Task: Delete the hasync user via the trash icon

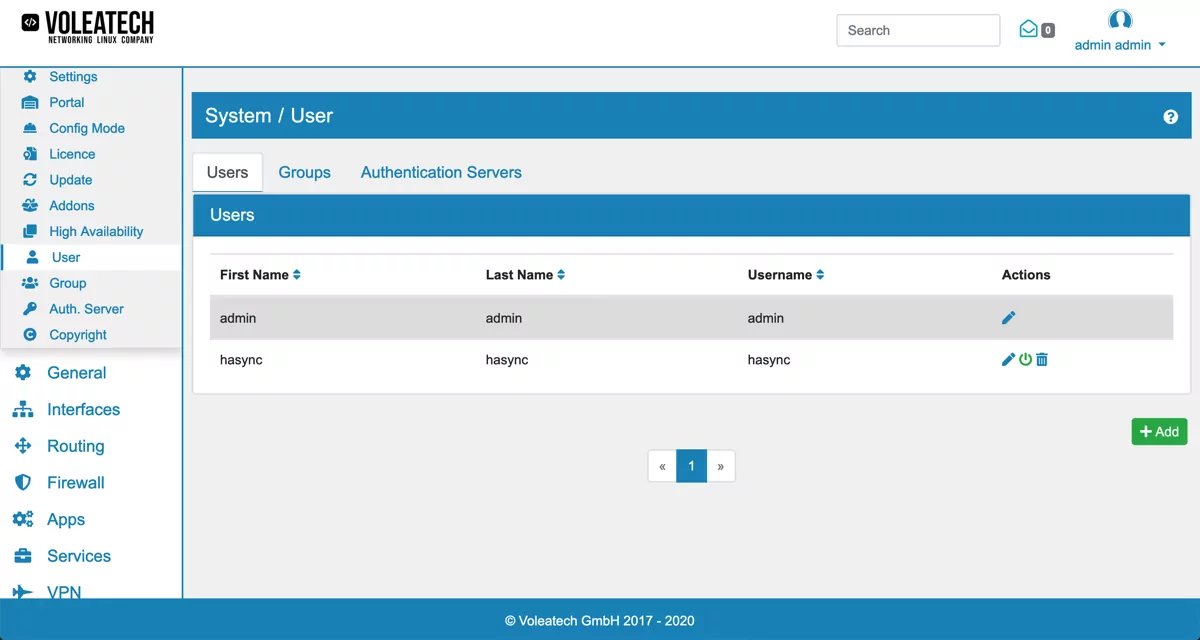Action: click(1041, 359)
